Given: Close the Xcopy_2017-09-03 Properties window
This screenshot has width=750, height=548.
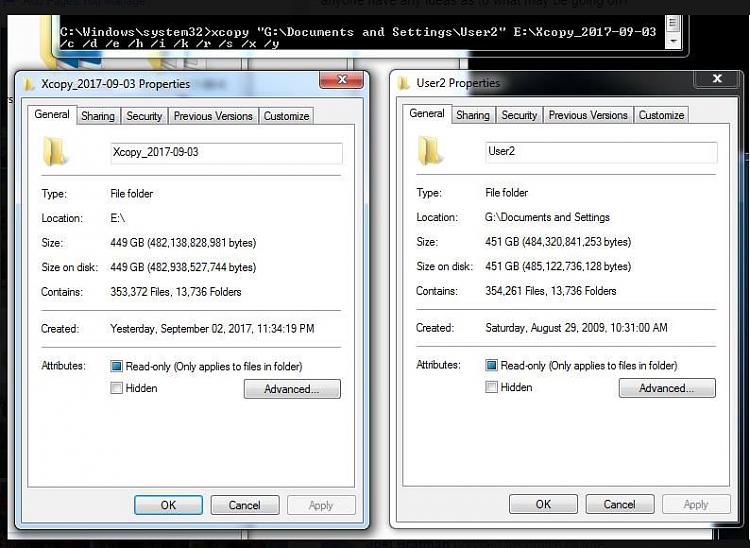Looking at the screenshot, I should 342,80.
